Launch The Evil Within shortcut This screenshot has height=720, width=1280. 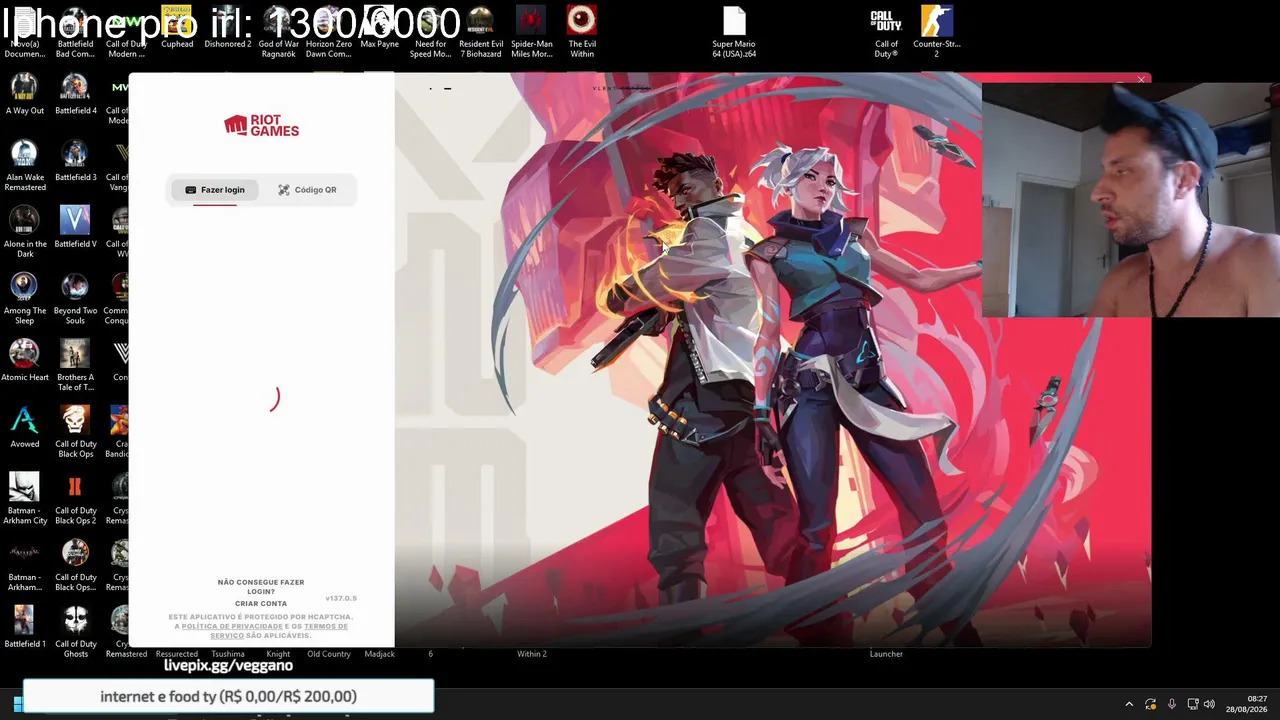point(582,32)
